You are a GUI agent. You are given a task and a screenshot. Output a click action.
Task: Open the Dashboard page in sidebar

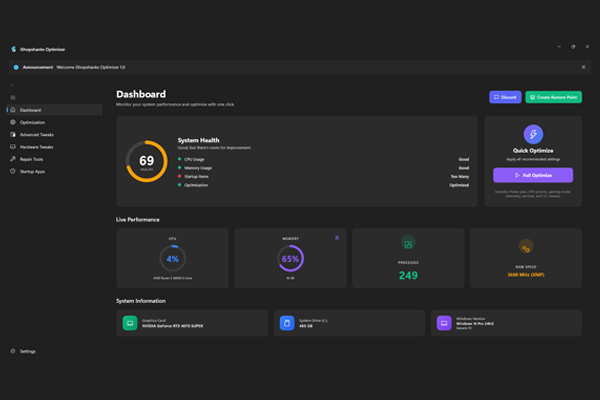55,110
